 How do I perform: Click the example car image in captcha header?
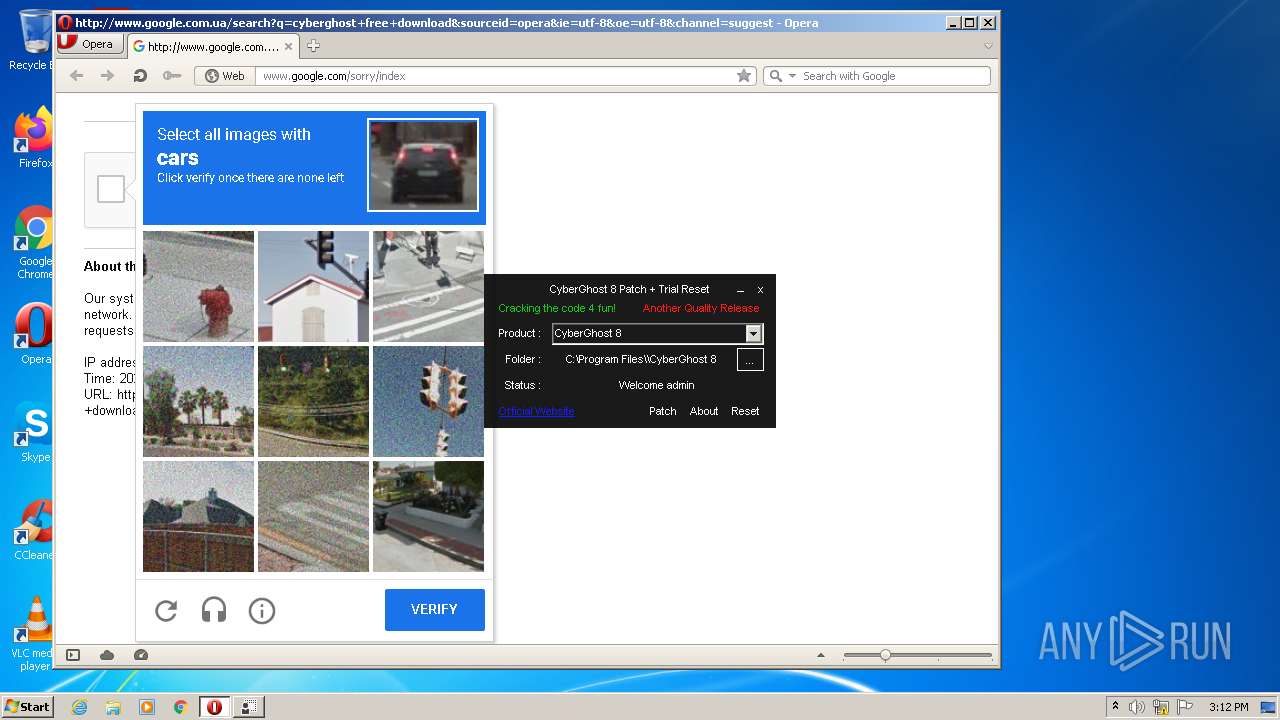click(423, 165)
